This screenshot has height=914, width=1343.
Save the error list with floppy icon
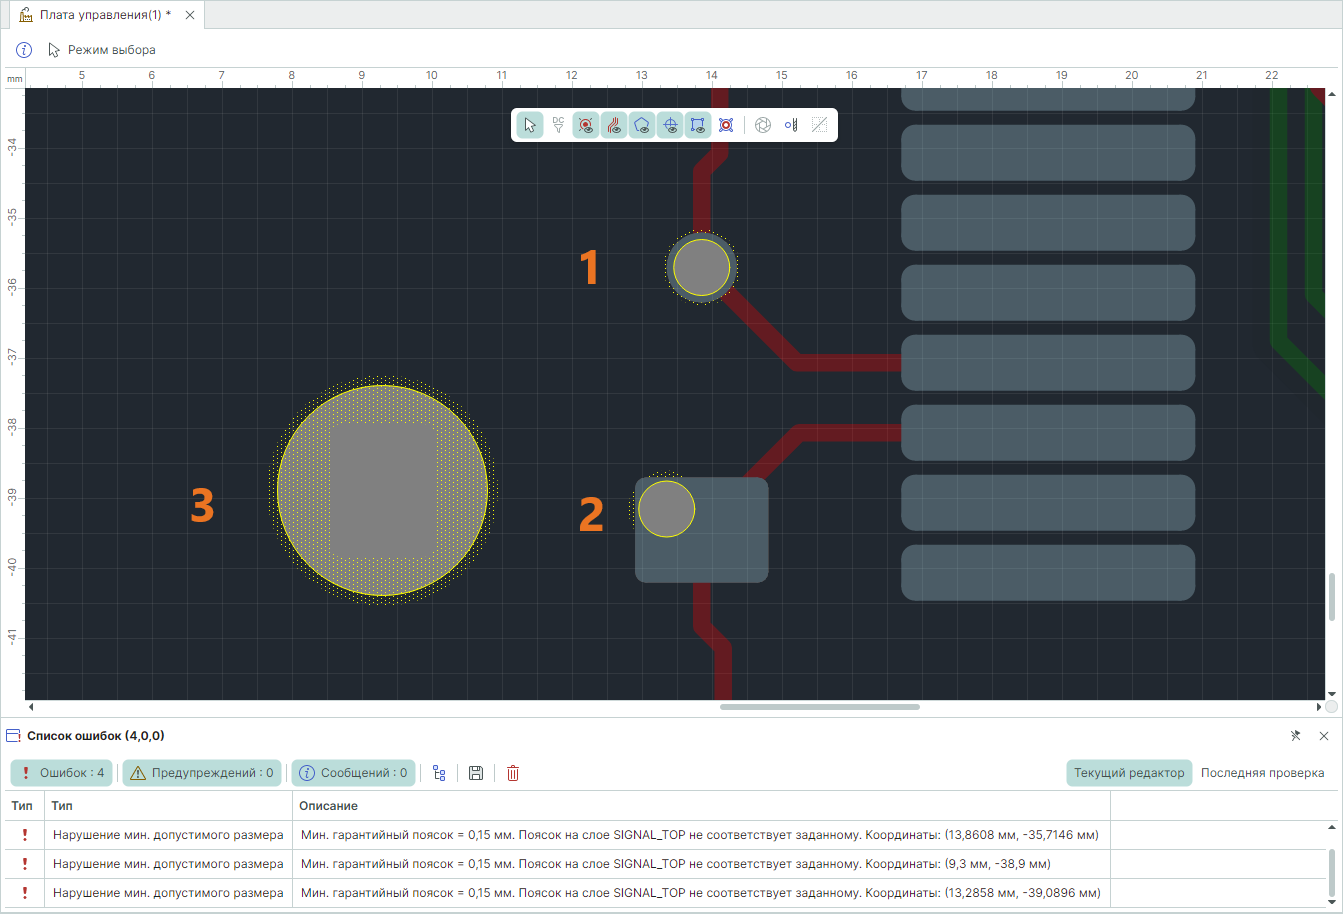click(x=476, y=773)
